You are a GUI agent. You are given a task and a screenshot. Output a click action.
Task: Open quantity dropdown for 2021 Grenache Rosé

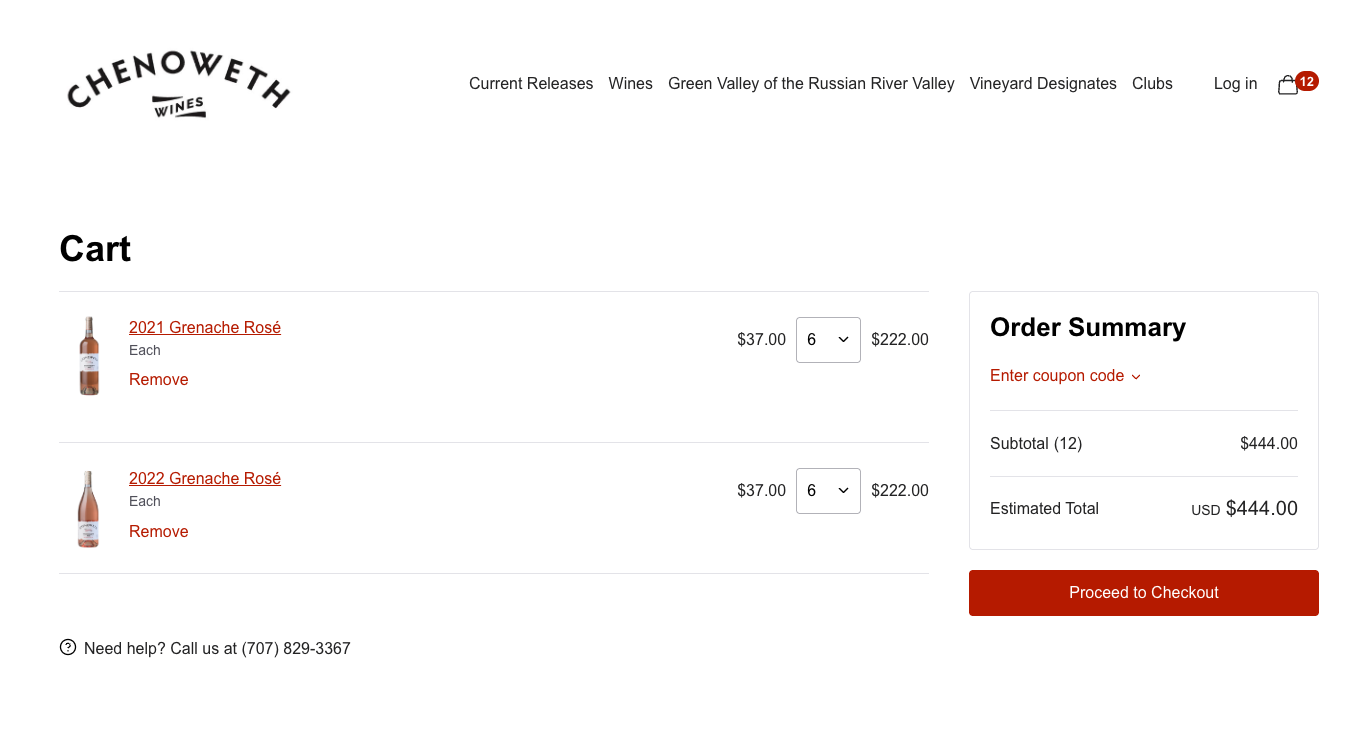[828, 340]
